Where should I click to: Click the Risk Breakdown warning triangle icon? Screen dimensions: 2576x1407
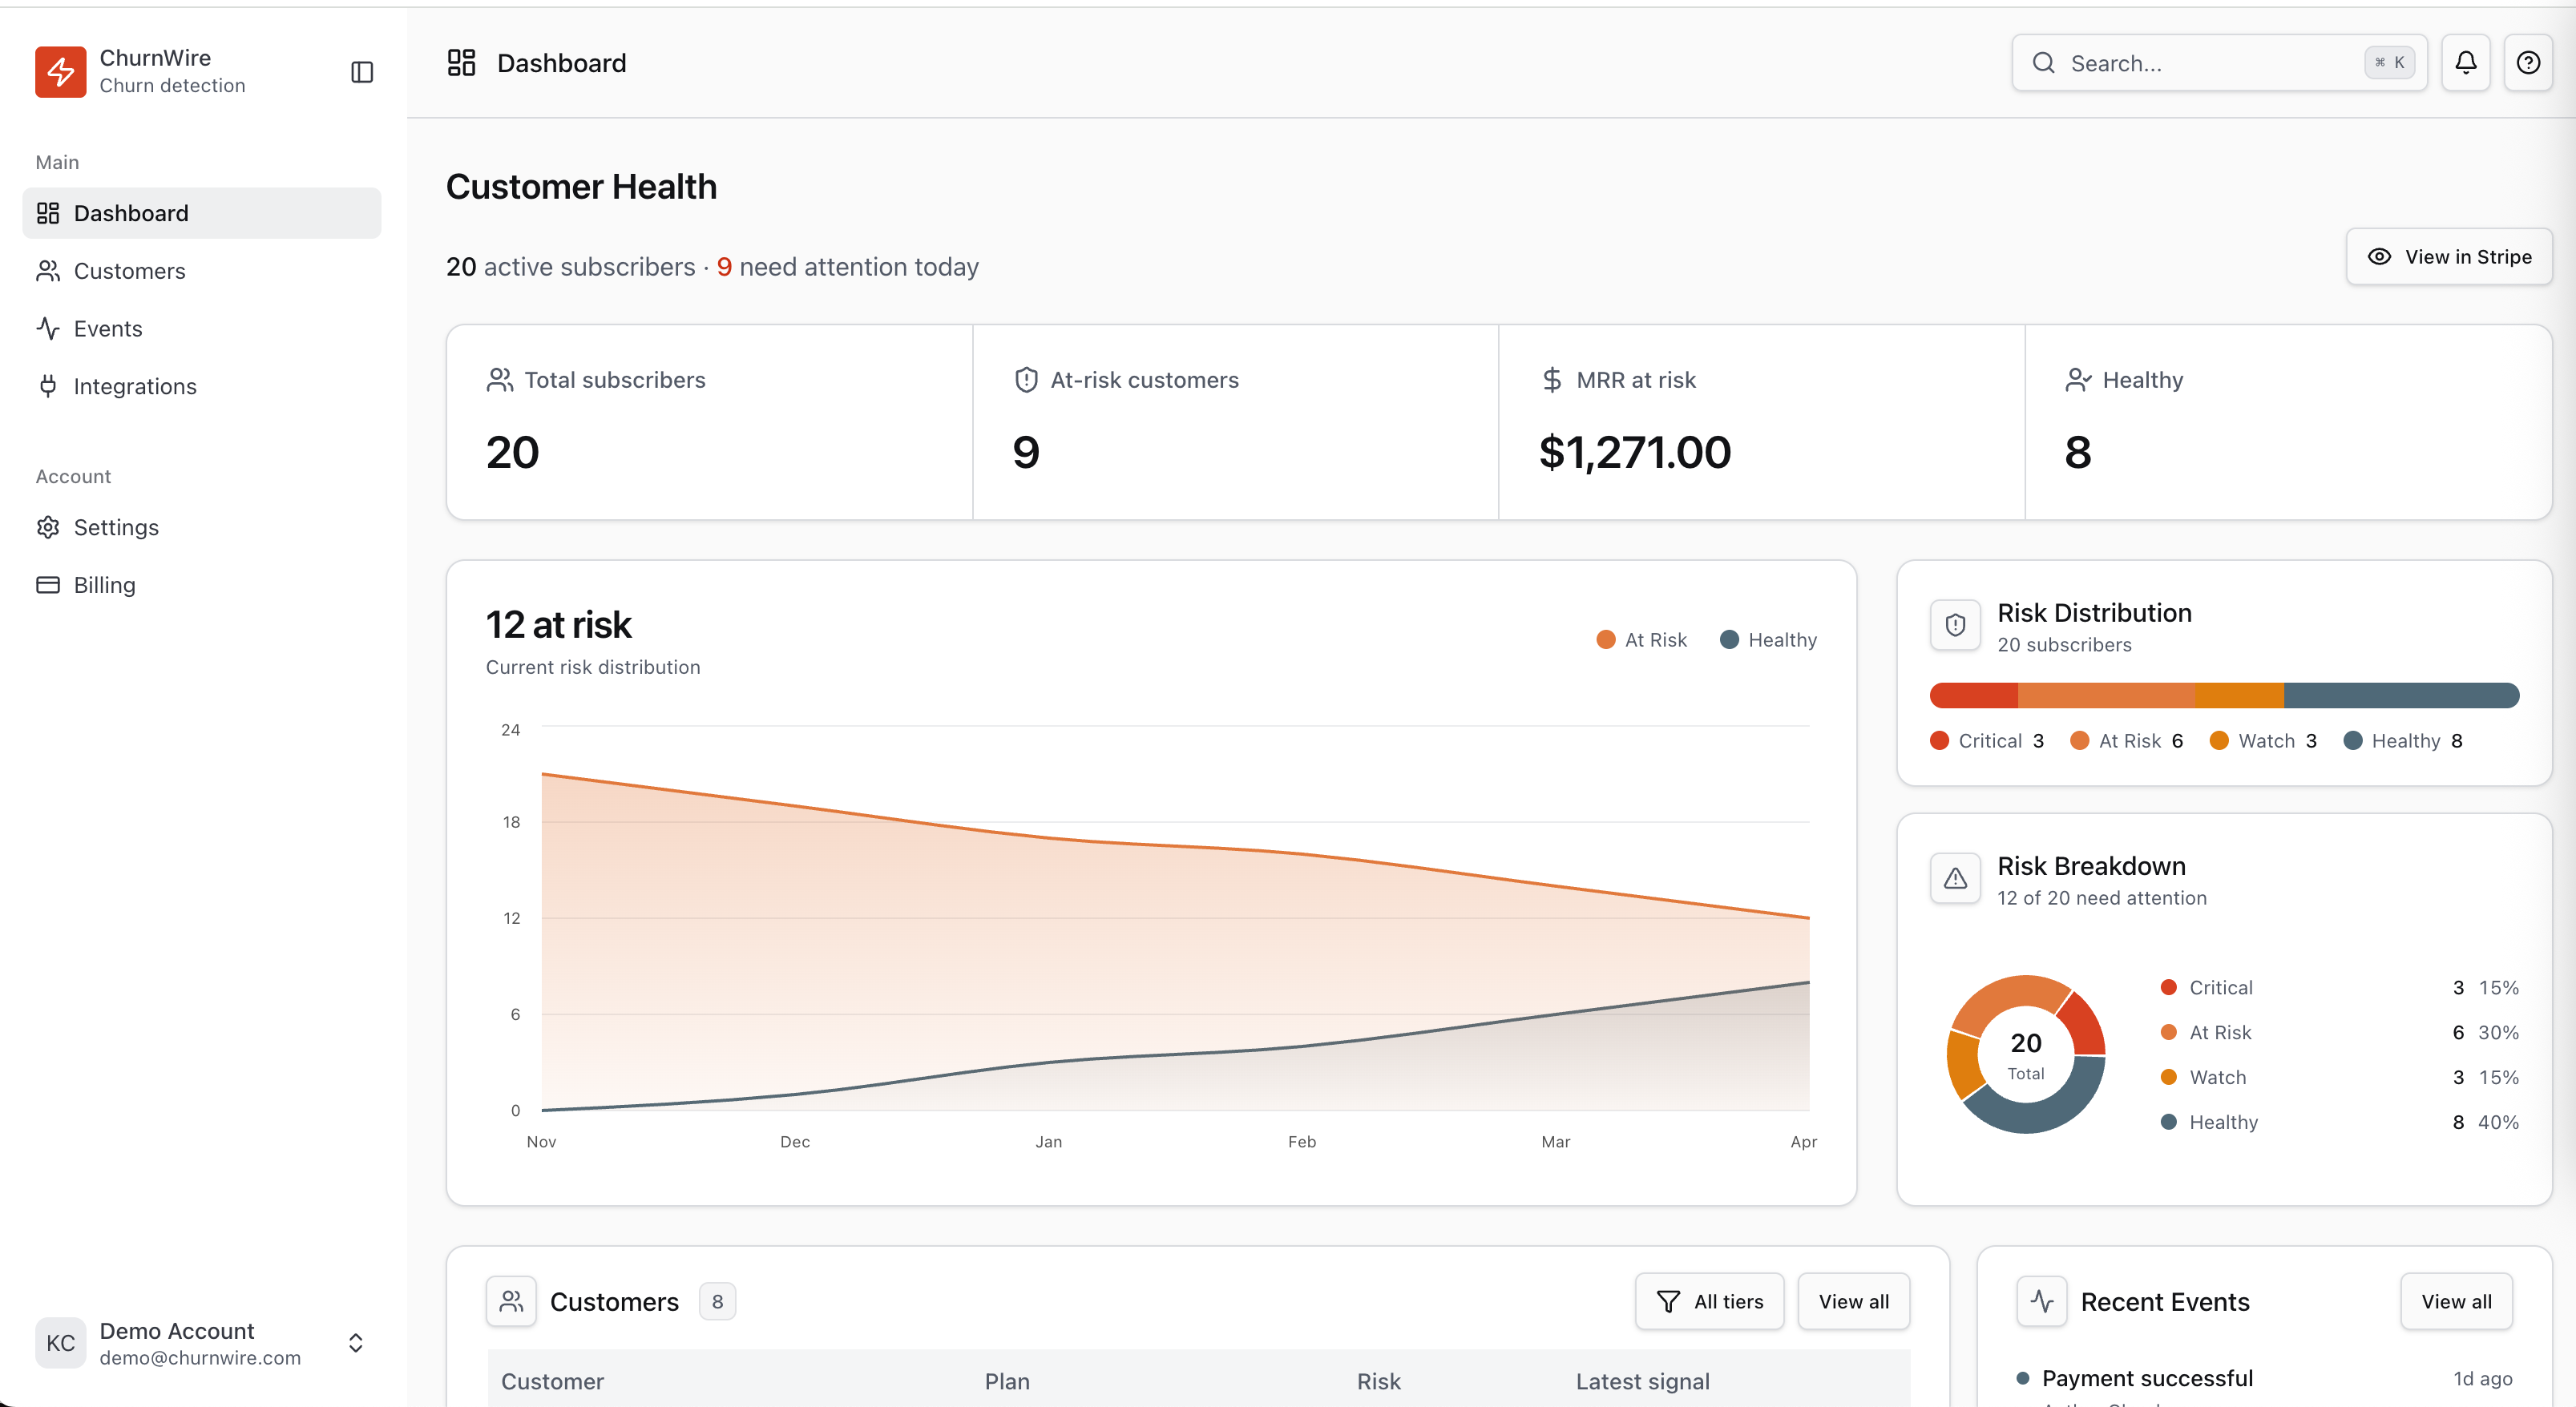[1955, 879]
